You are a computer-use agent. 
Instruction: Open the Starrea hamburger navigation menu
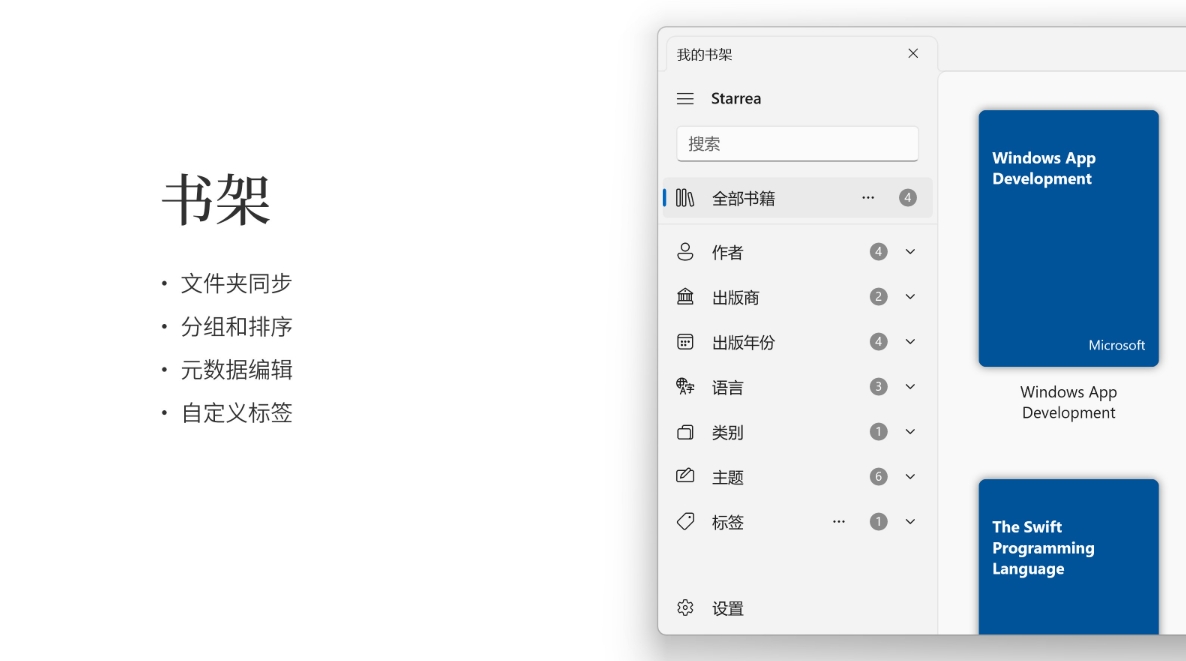[x=686, y=98]
